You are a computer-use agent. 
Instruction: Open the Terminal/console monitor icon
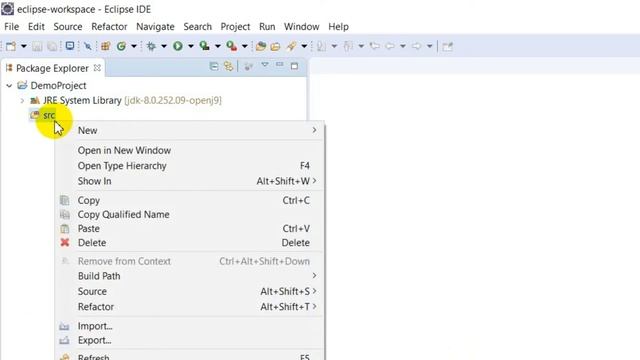click(70, 46)
